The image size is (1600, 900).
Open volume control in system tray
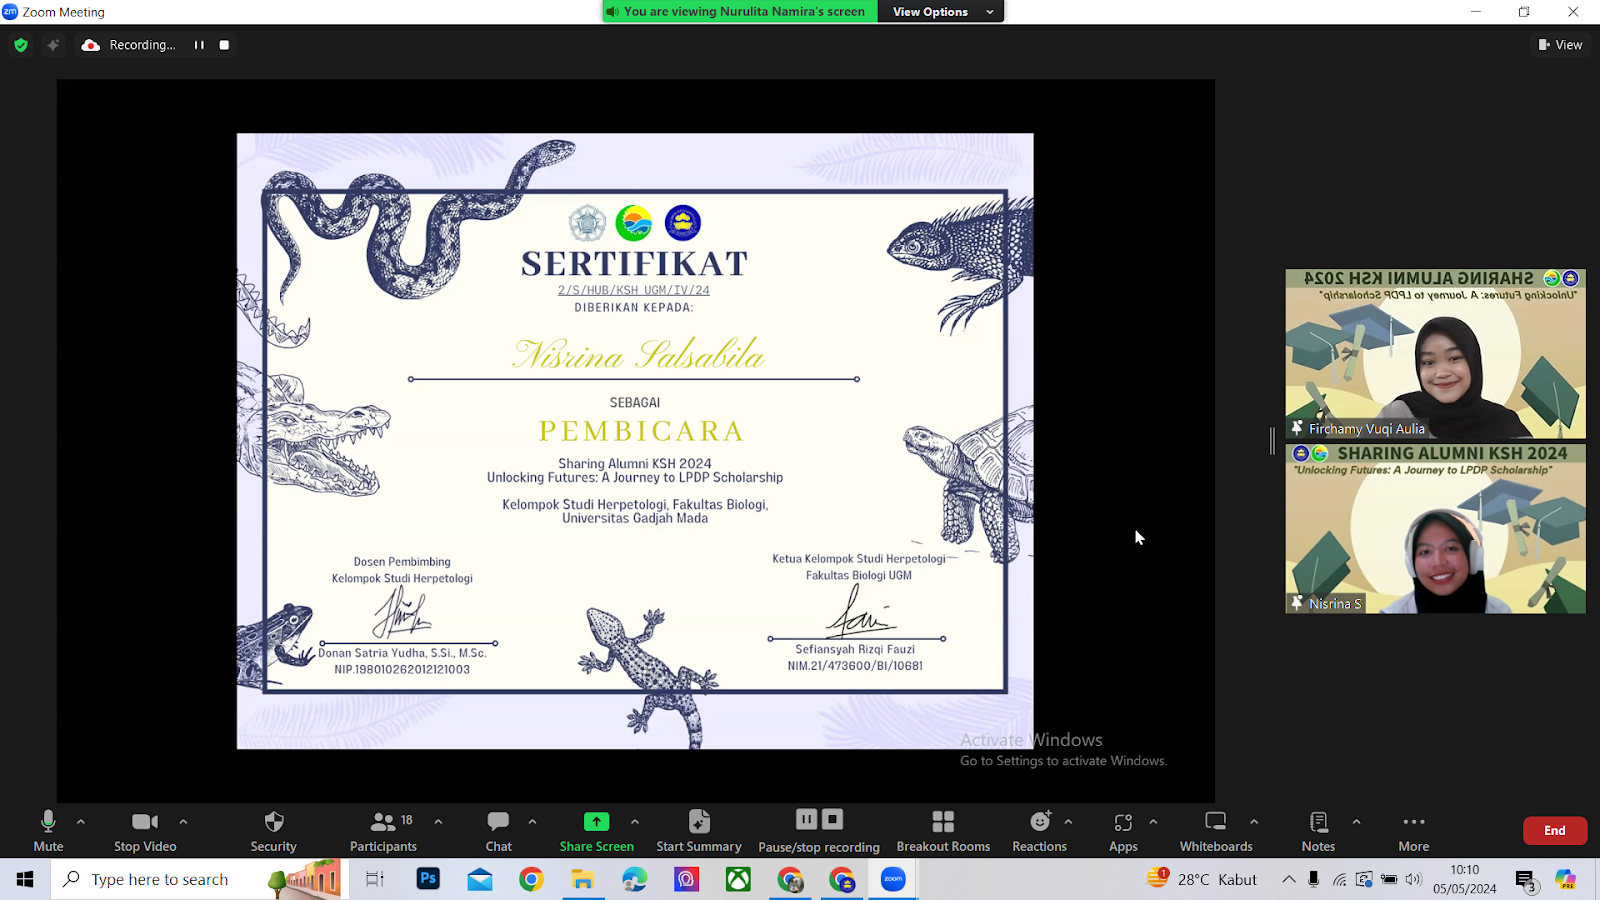(x=1413, y=879)
